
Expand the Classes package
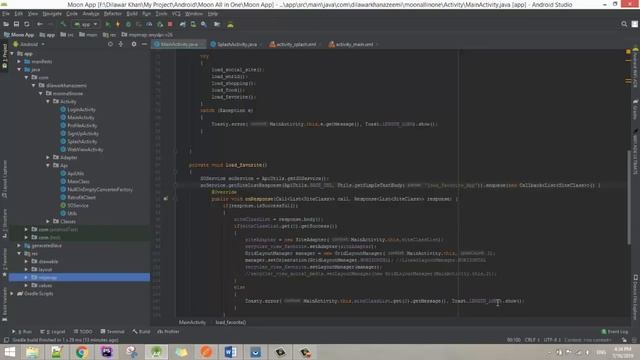point(48,222)
